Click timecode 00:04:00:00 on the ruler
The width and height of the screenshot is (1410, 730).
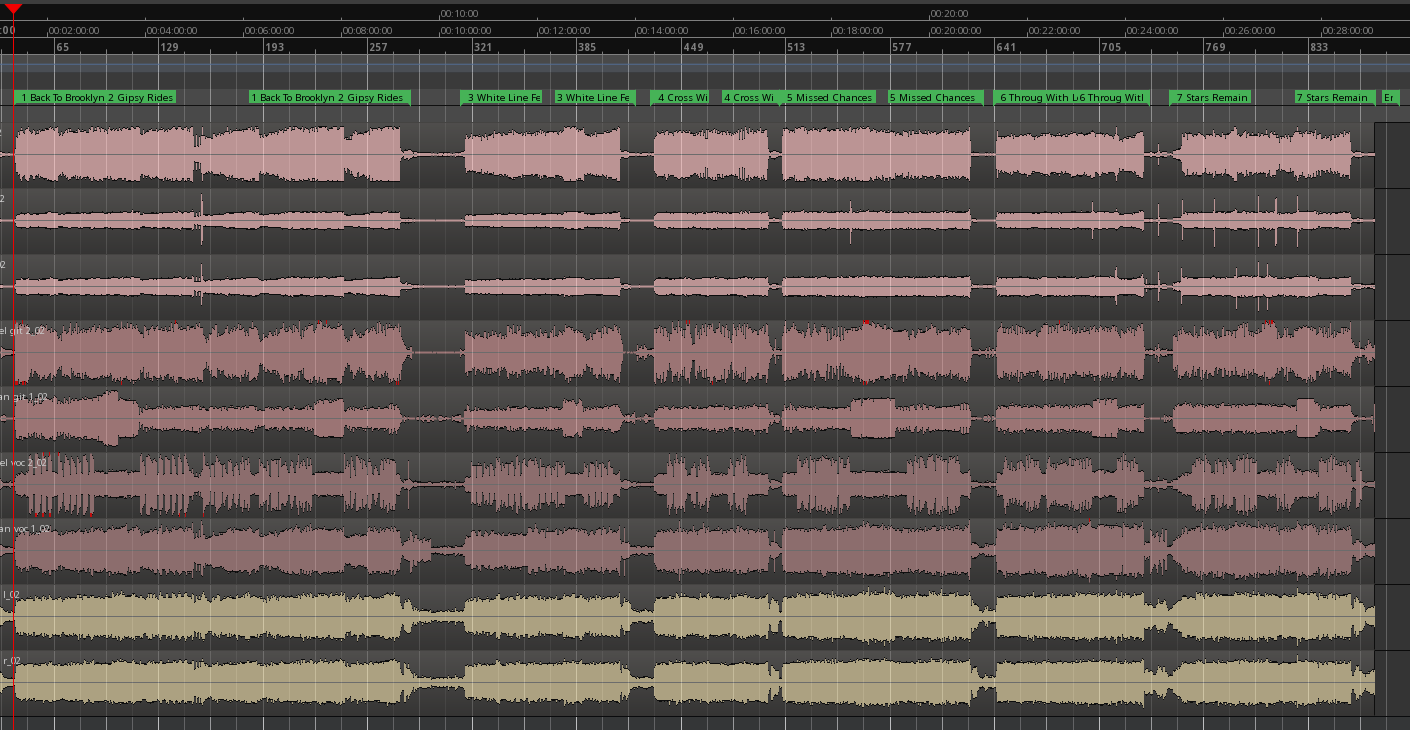pos(172,31)
